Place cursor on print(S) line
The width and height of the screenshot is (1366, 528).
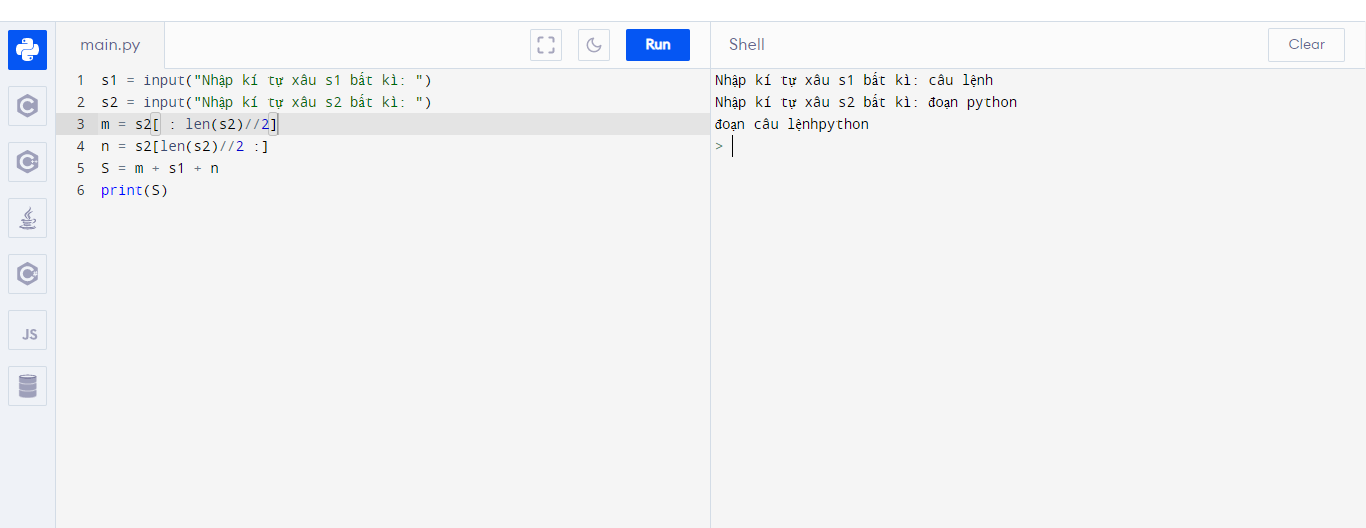click(x=134, y=190)
